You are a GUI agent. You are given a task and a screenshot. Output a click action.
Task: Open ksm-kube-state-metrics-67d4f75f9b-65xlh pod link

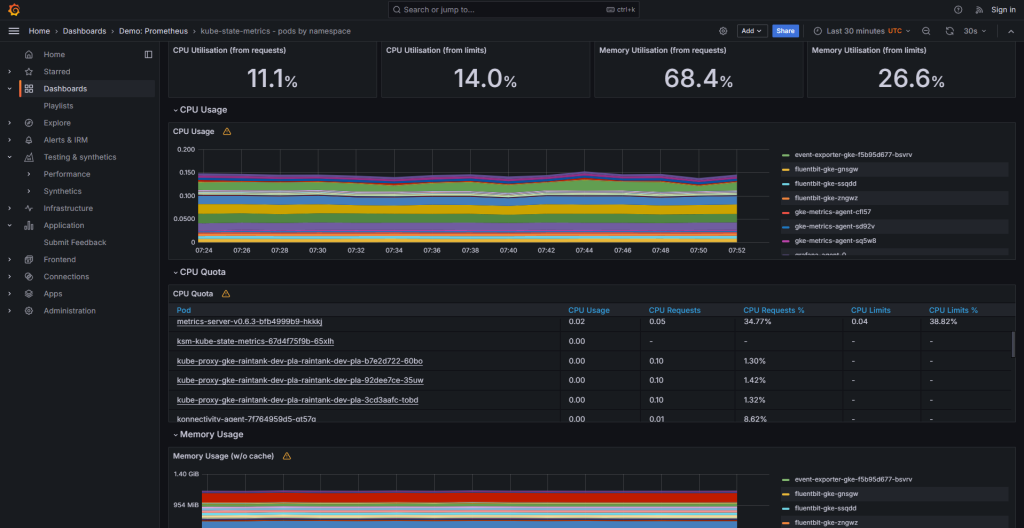tap(256, 341)
